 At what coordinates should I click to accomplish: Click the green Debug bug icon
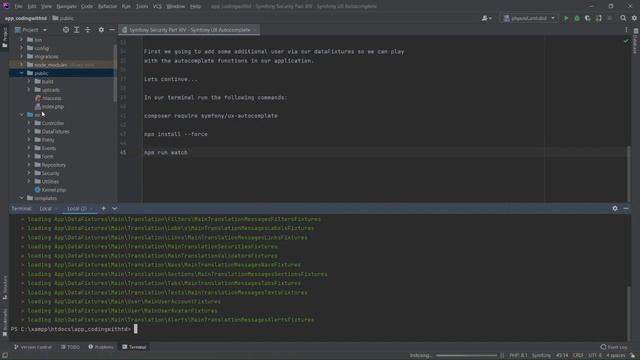[577, 18]
